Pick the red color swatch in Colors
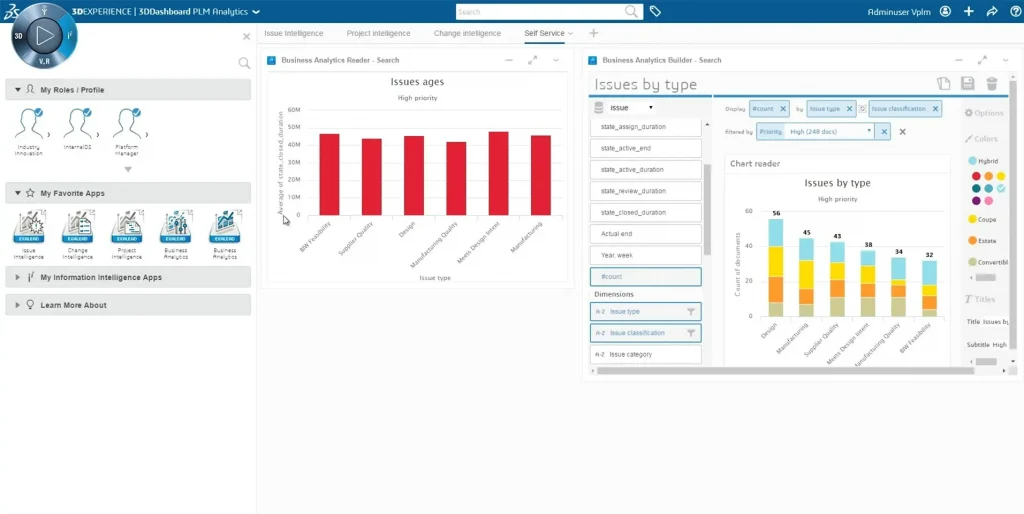Image resolution: width=1024 pixels, height=514 pixels. (x=976, y=176)
